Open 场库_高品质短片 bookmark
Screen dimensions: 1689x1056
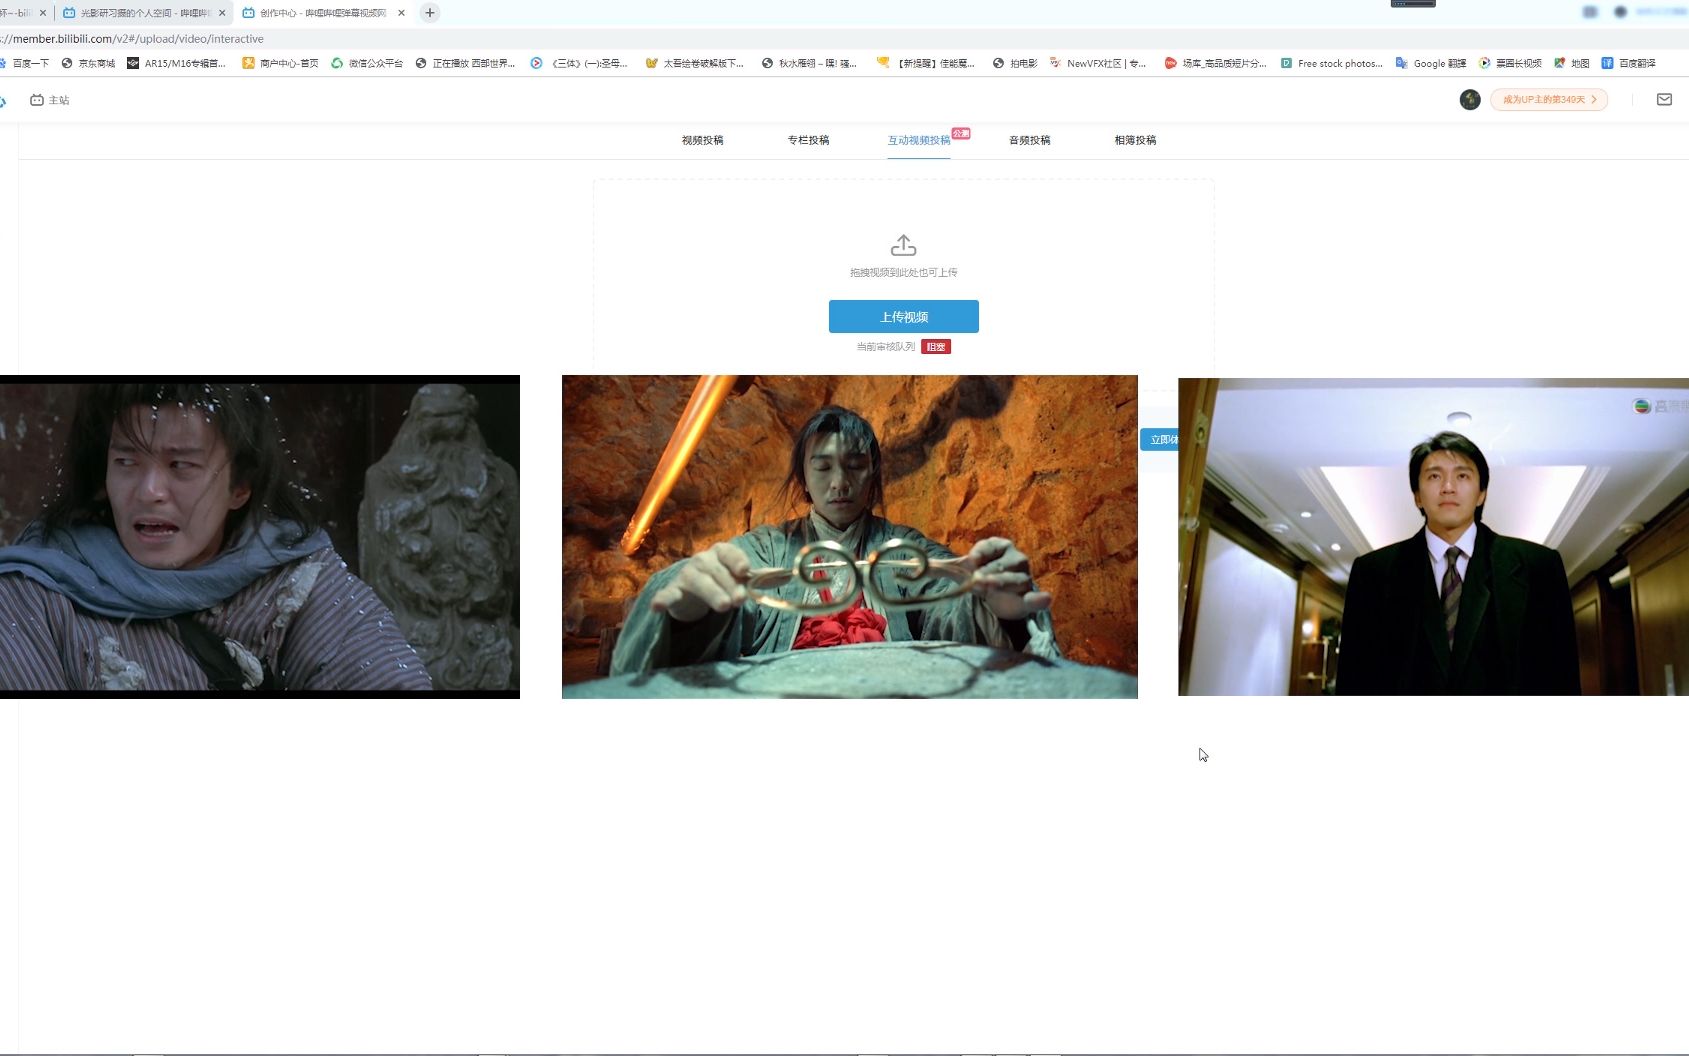point(1215,63)
